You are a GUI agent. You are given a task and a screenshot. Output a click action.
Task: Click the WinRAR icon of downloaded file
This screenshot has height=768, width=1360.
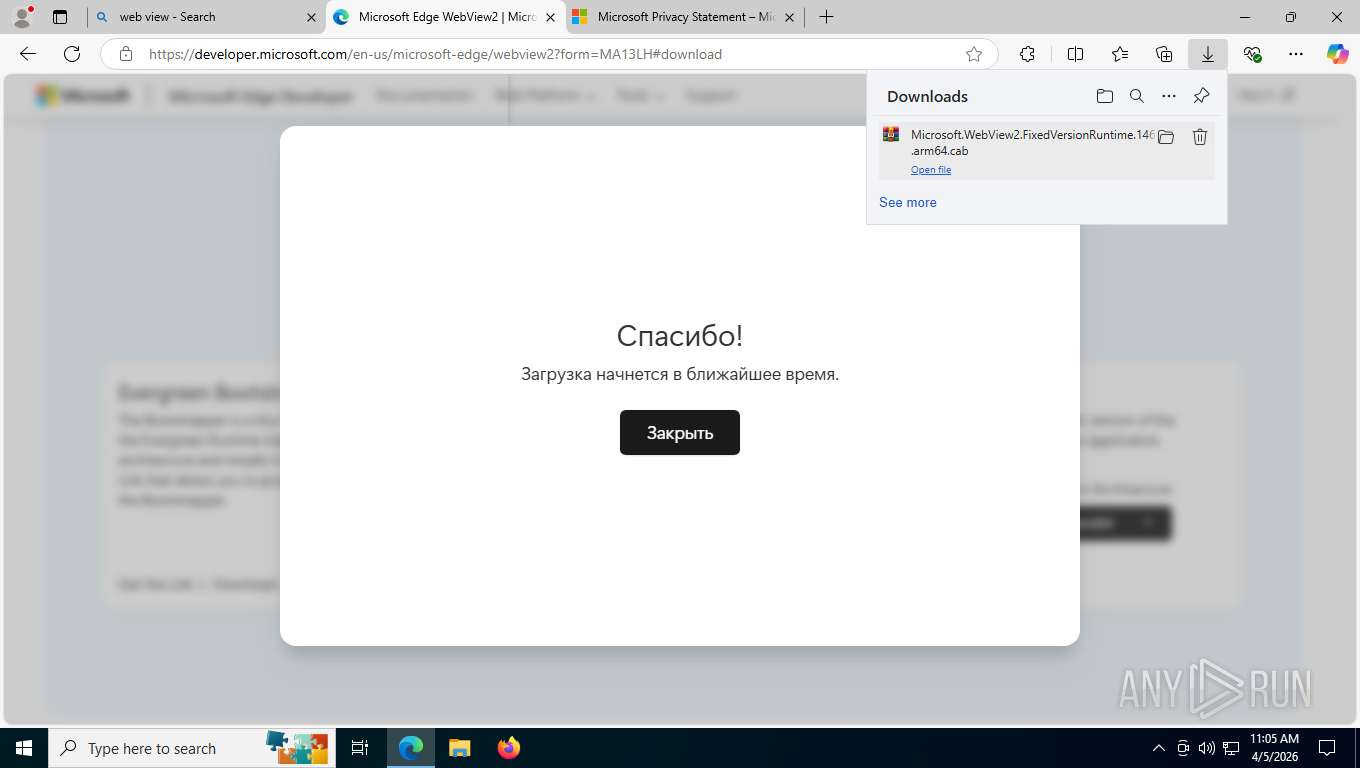pyautogui.click(x=891, y=134)
